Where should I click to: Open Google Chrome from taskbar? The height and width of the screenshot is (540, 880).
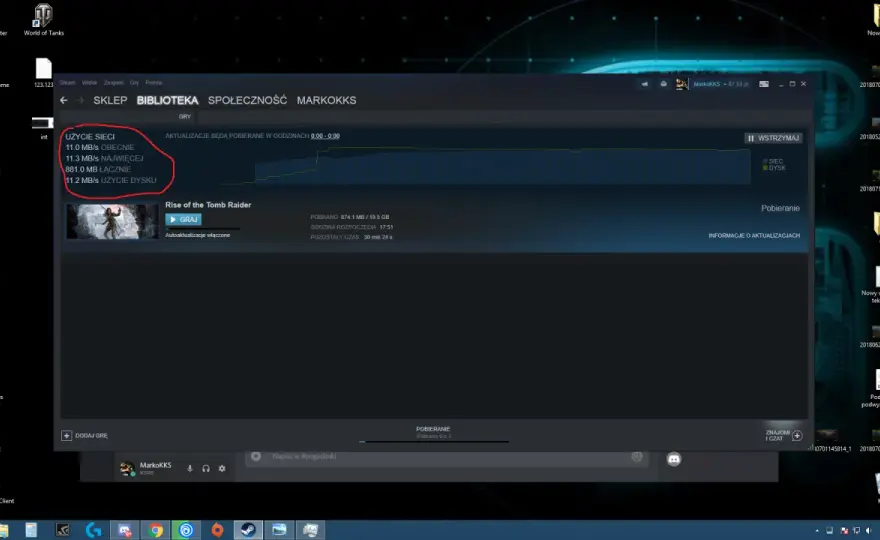155,529
